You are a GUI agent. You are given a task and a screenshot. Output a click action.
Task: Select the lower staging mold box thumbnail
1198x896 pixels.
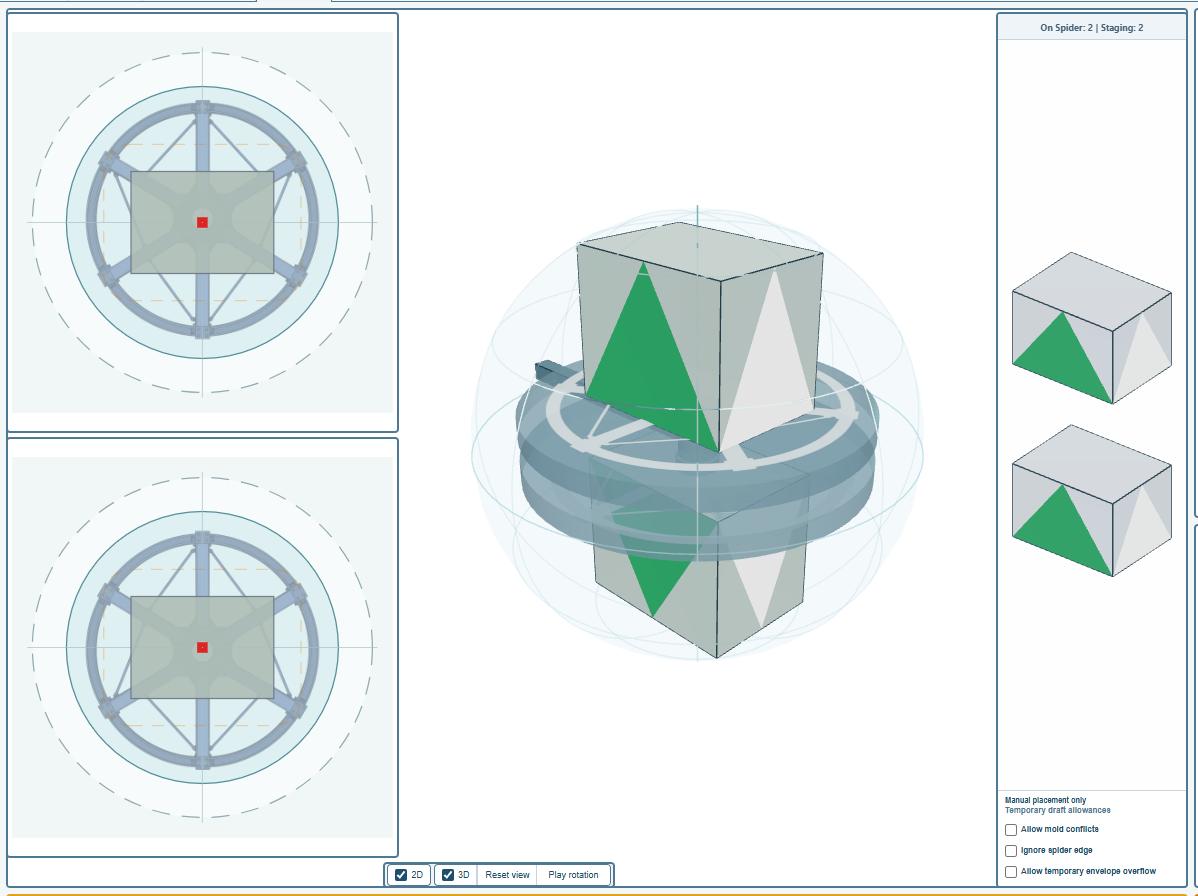(1091, 500)
